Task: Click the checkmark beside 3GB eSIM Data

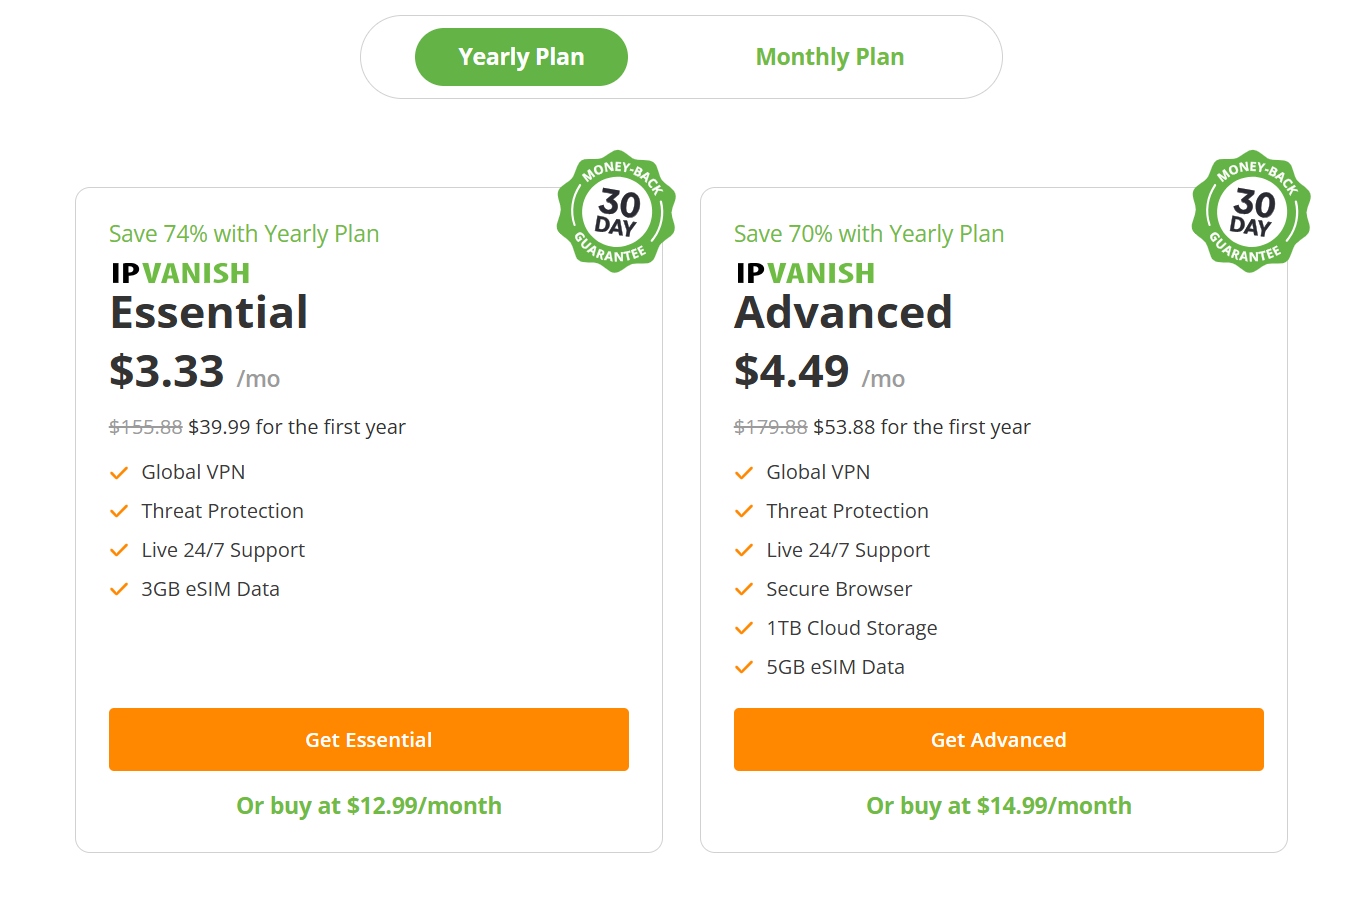Action: [x=118, y=589]
